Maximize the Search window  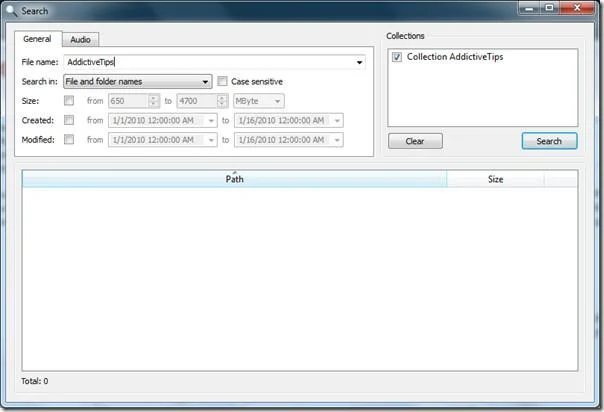(x=549, y=8)
